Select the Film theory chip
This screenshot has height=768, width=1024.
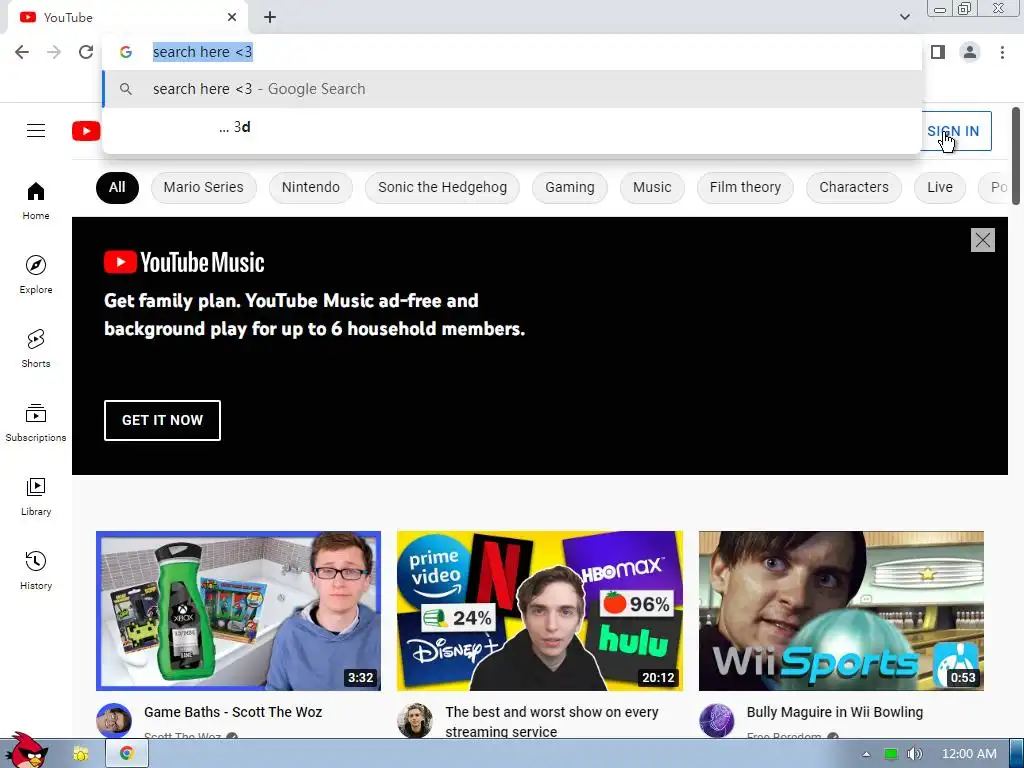click(745, 187)
